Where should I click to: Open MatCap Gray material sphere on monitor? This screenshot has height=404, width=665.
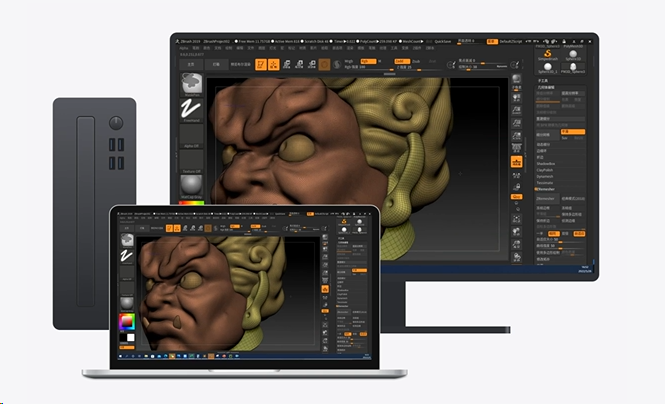pos(191,186)
